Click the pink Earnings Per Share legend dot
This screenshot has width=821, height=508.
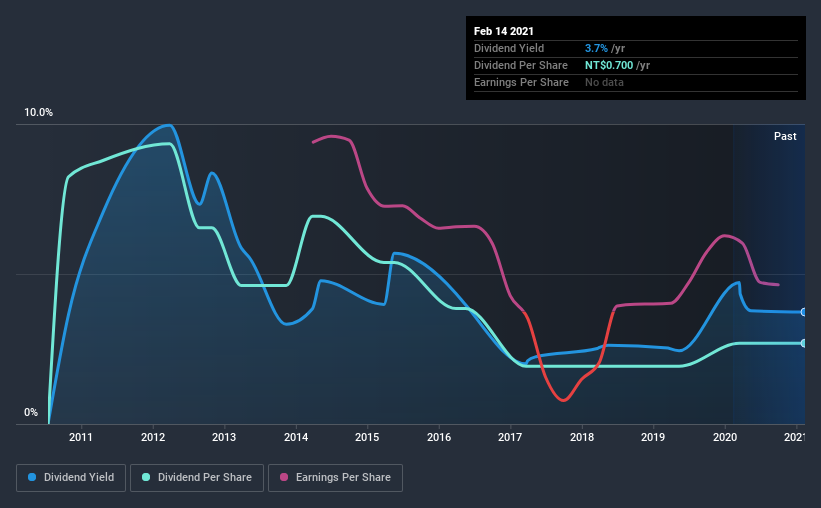pos(284,477)
